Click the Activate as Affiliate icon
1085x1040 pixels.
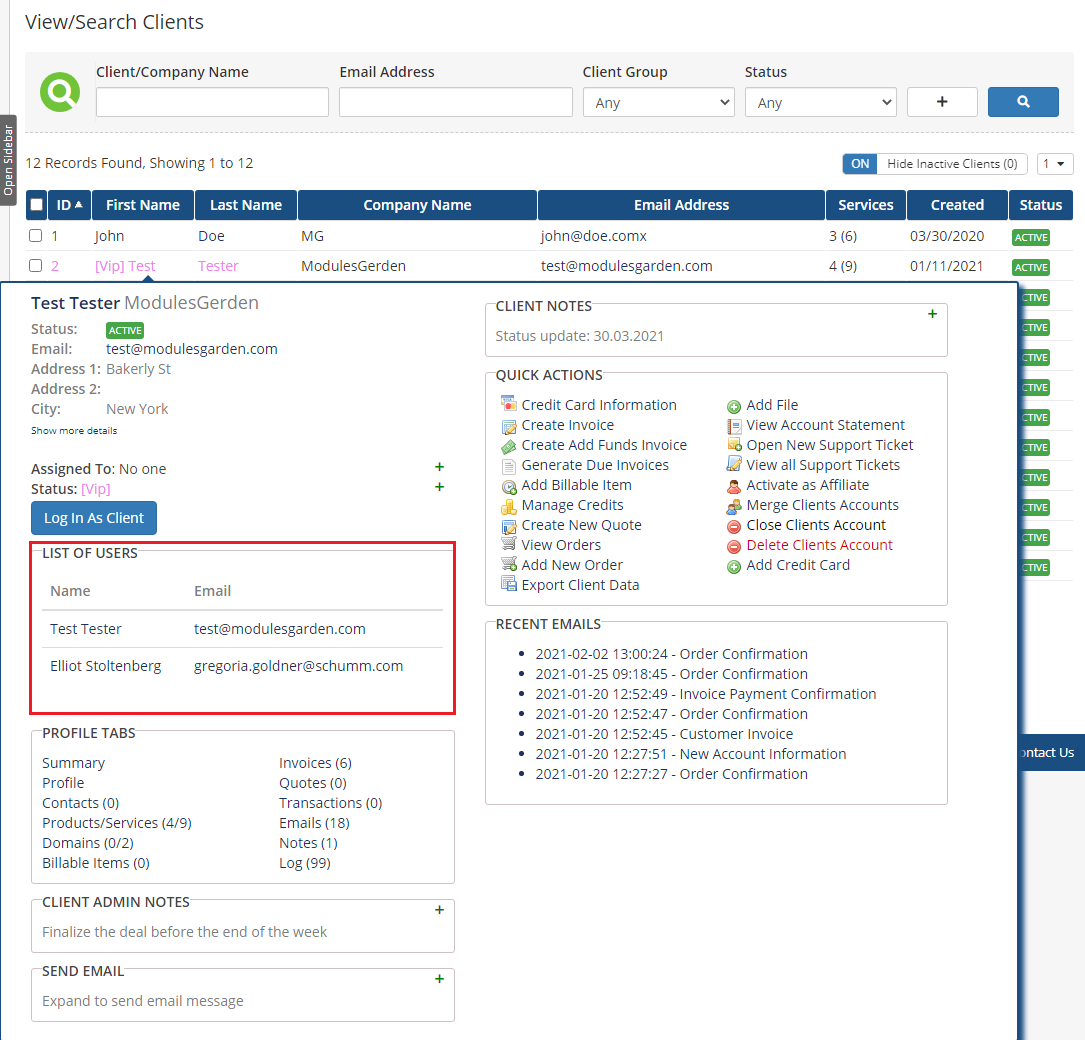(x=733, y=486)
